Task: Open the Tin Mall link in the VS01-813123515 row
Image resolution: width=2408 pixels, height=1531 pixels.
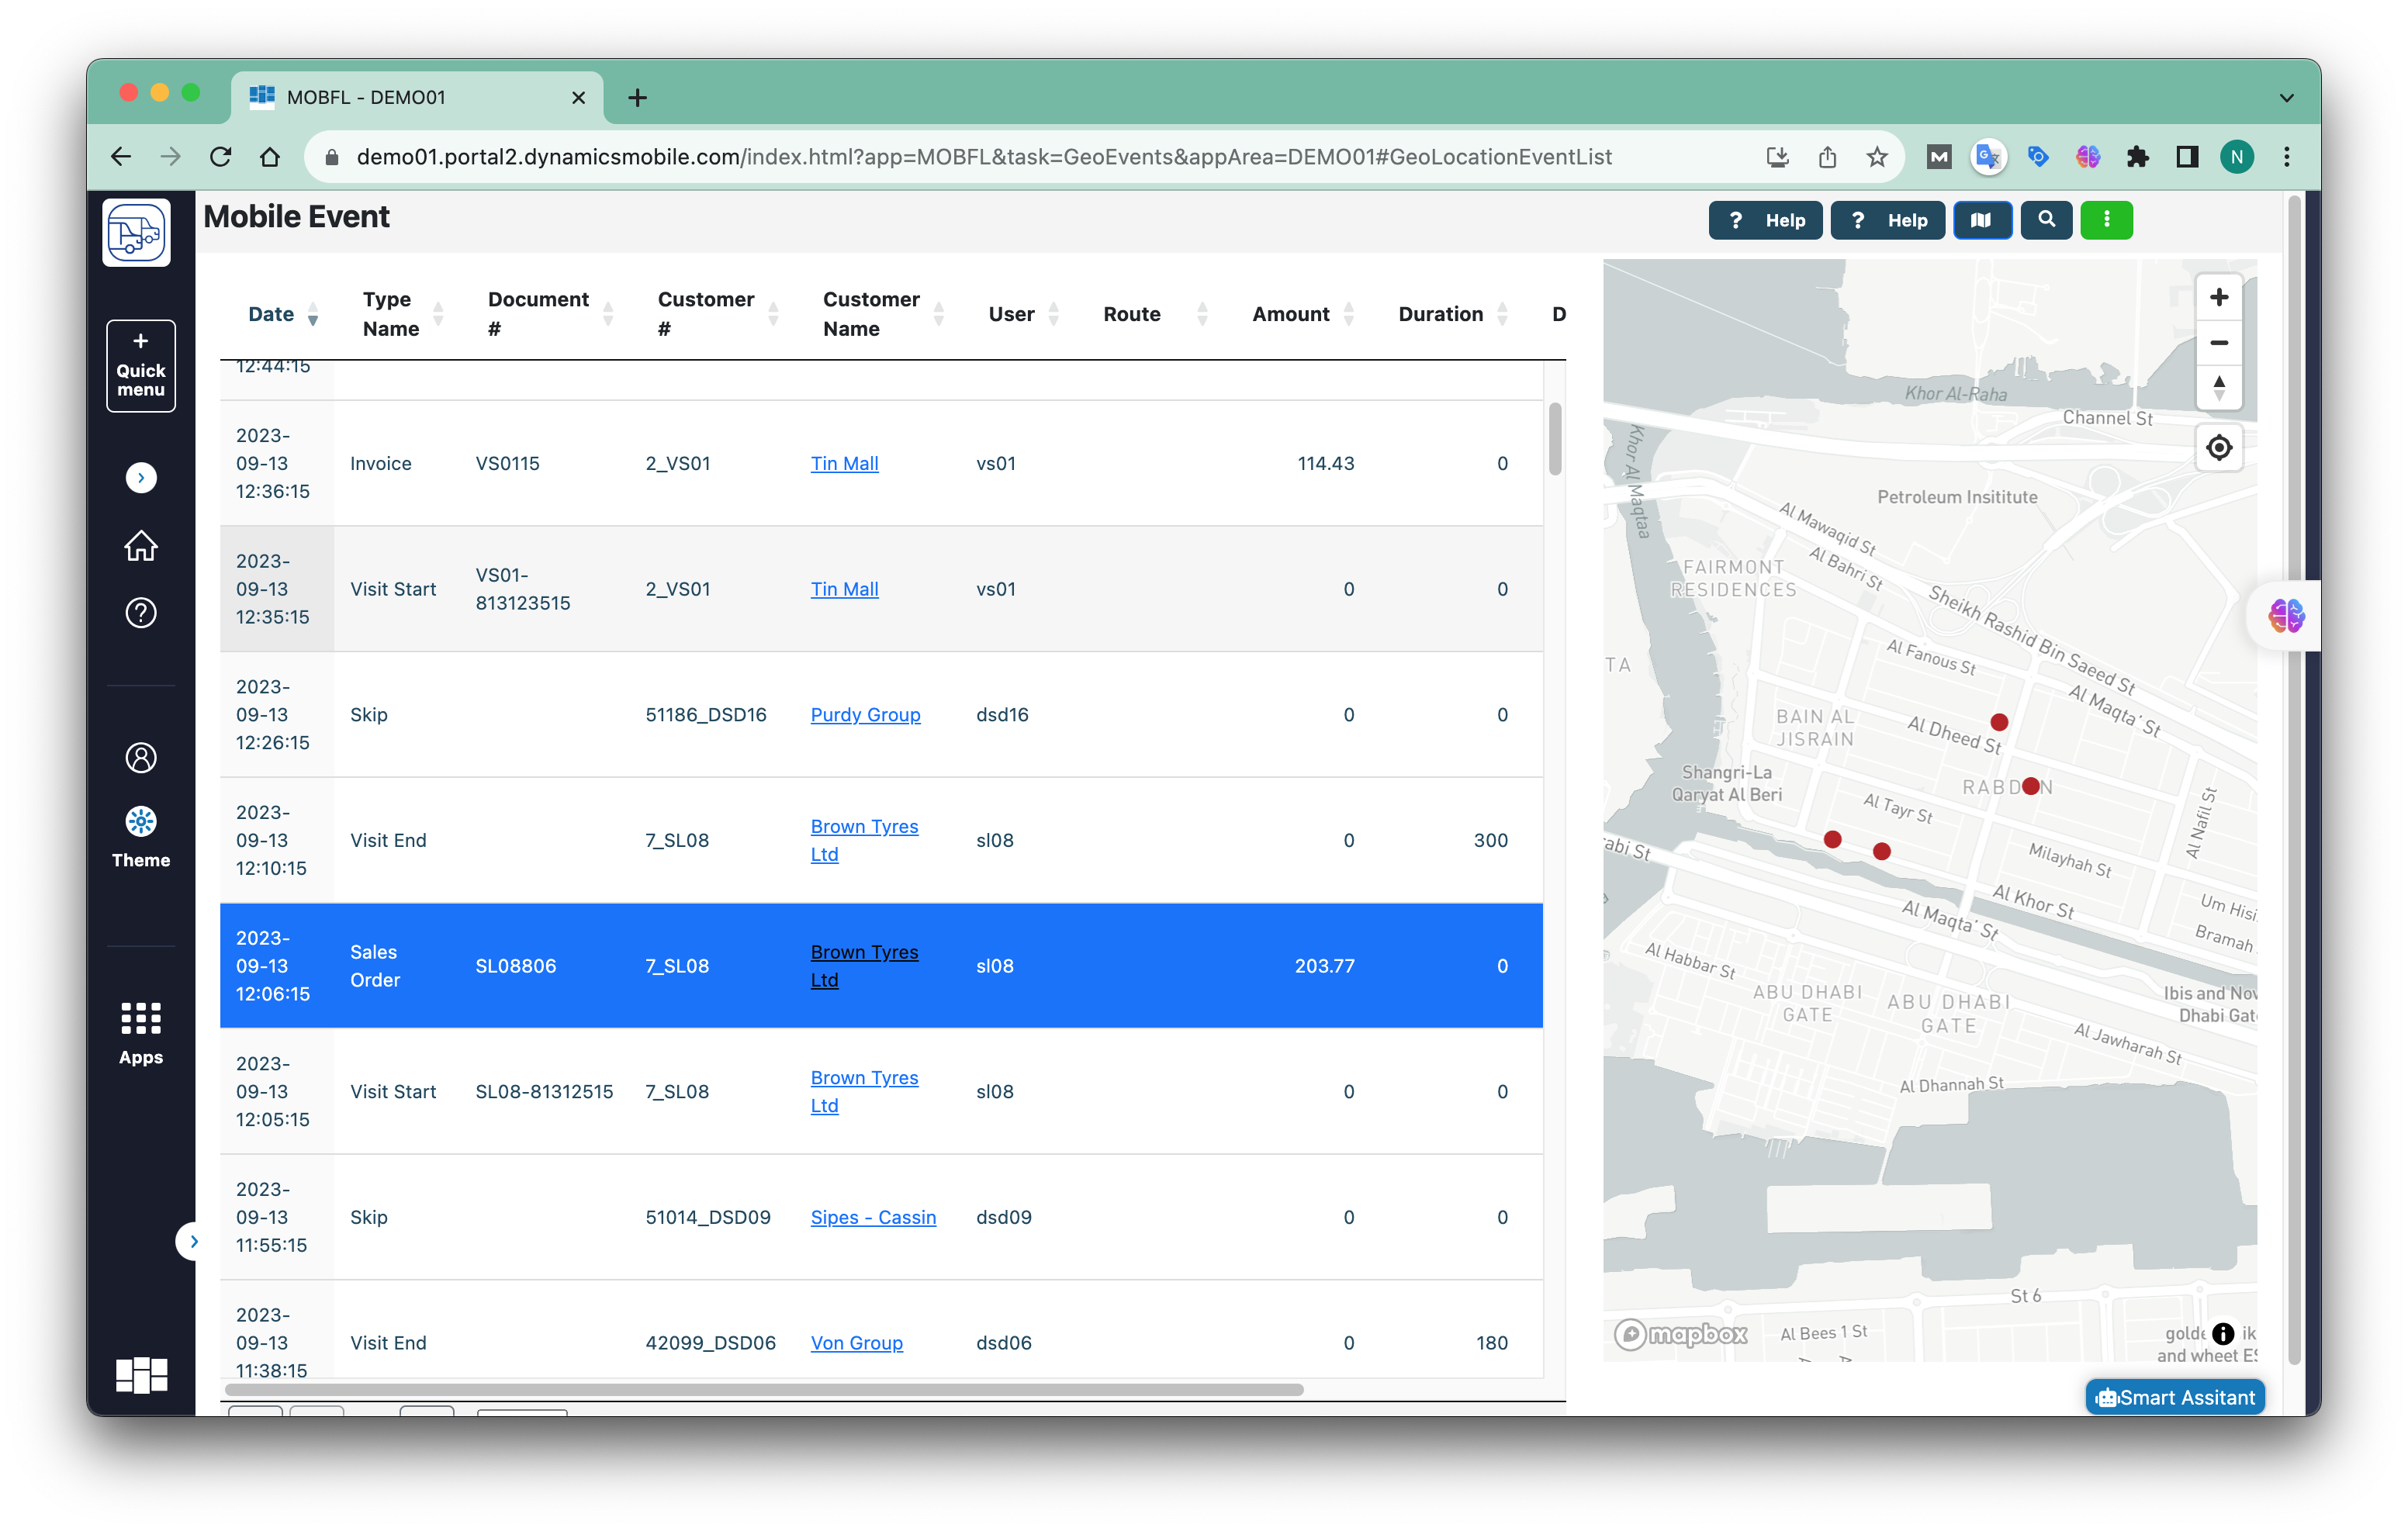Action: click(844, 589)
